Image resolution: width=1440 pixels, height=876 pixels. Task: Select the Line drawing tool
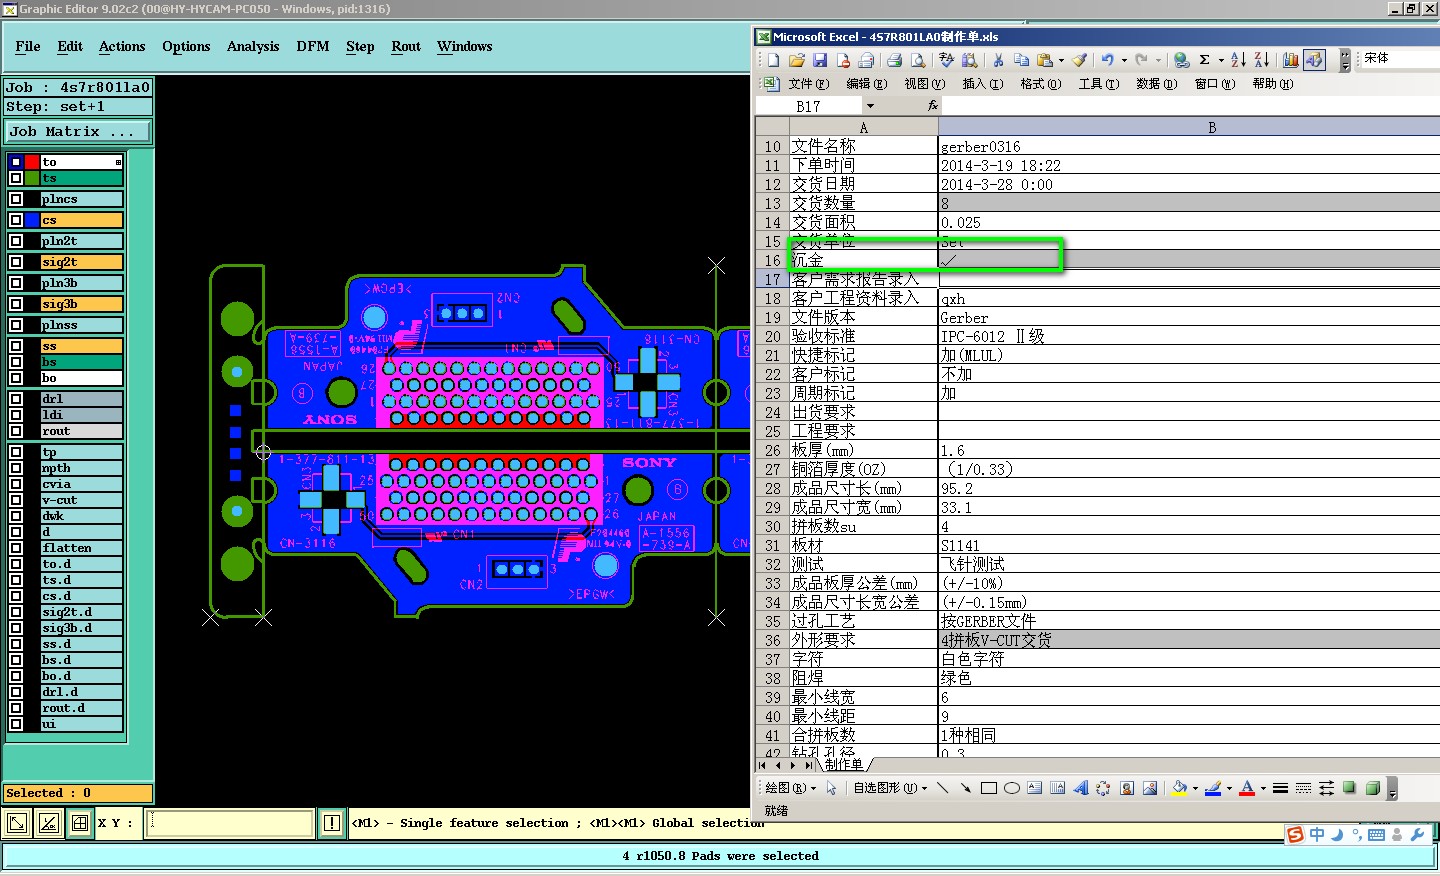pos(942,788)
